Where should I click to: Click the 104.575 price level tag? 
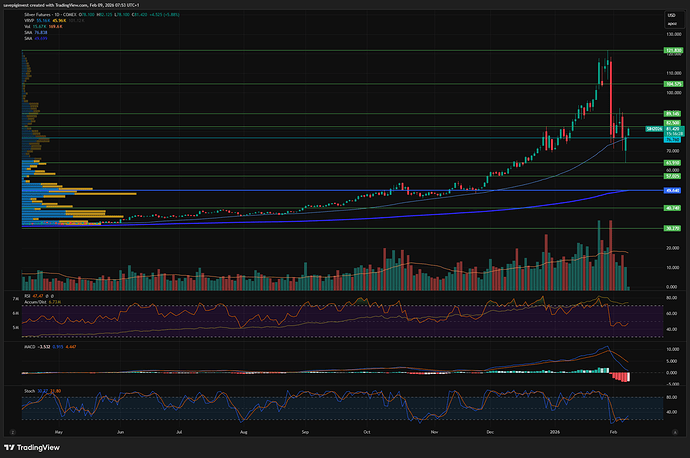click(645, 84)
